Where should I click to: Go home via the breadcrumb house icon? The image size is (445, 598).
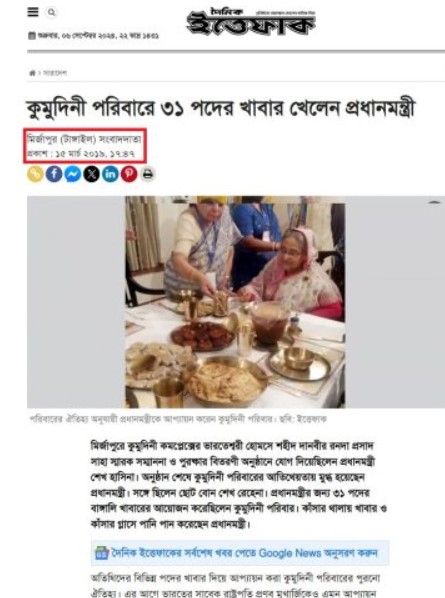tap(32, 73)
